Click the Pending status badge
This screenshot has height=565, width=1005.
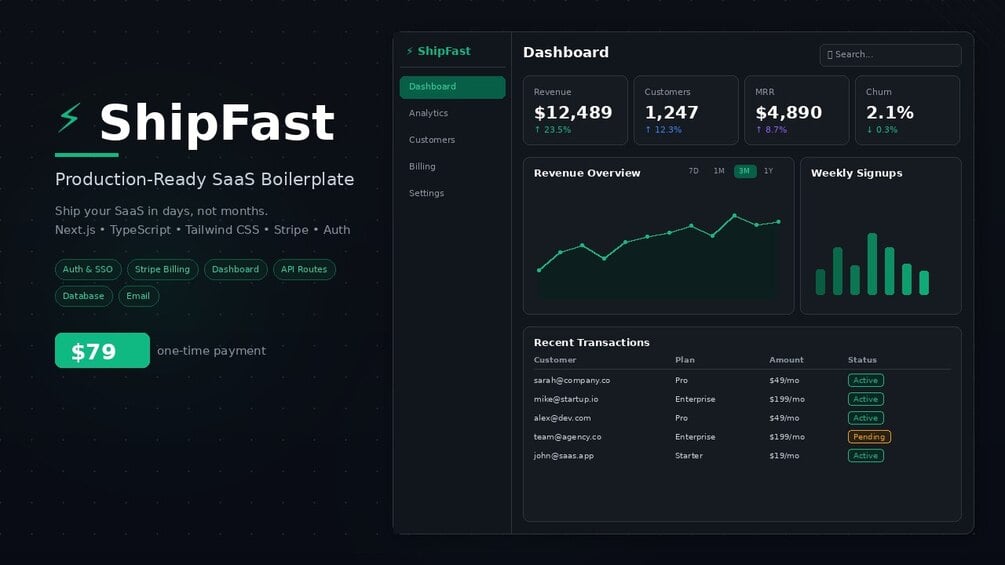pyautogui.click(x=869, y=437)
